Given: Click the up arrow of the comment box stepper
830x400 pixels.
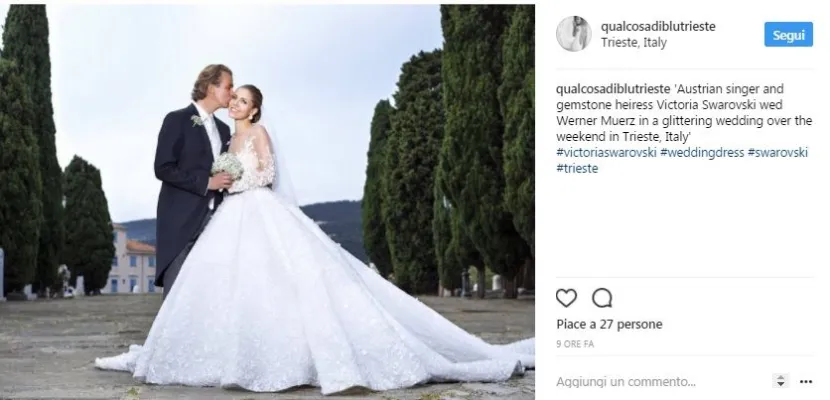Looking at the screenshot, I should coord(779,377).
